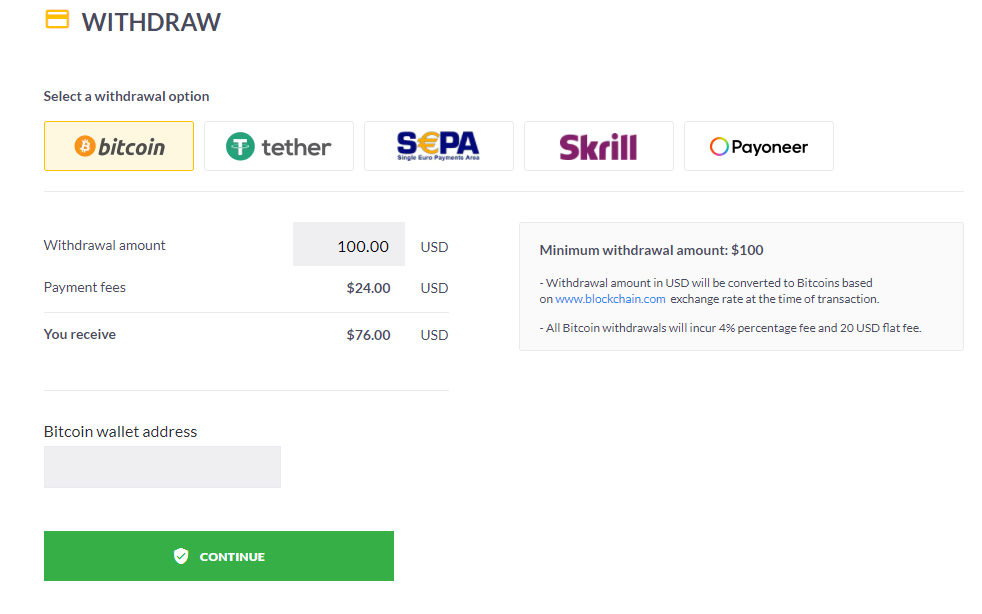982x614 pixels.
Task: Choose the SEPA withdrawal option
Action: (438, 146)
